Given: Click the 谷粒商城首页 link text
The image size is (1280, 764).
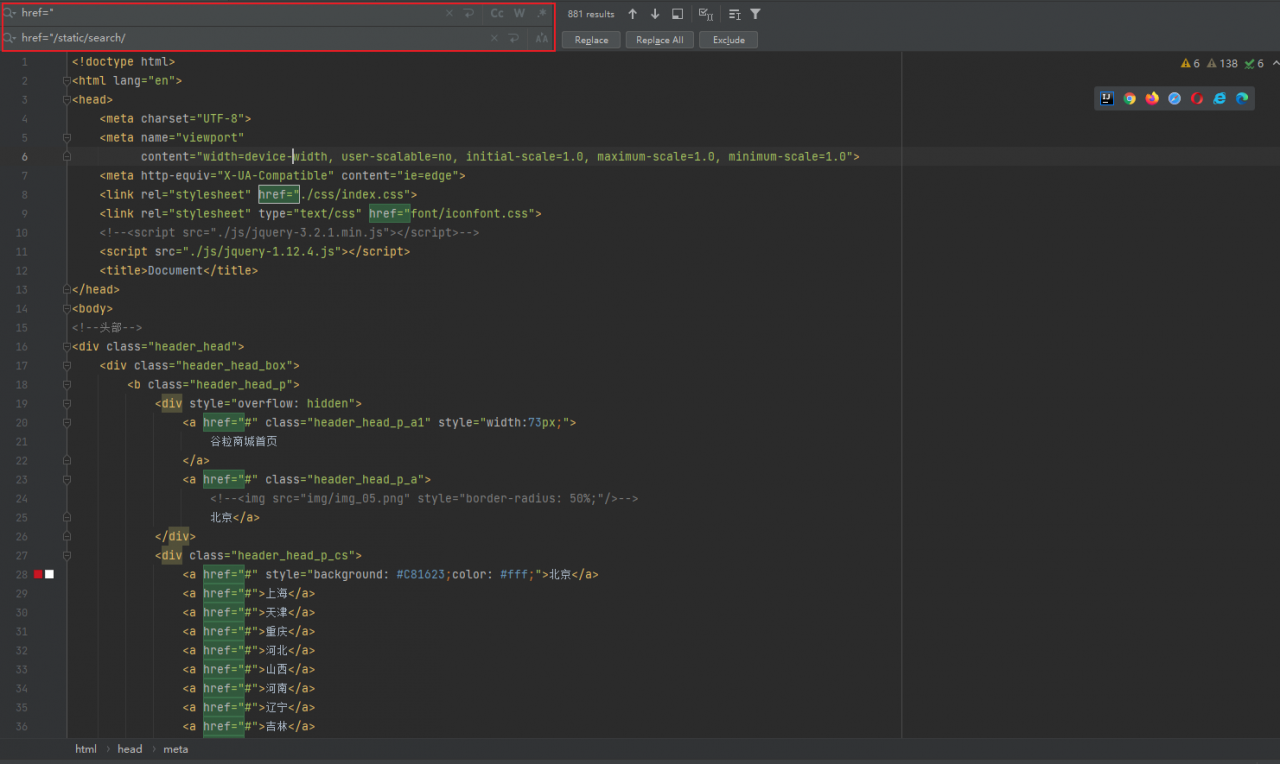Looking at the screenshot, I should (244, 442).
